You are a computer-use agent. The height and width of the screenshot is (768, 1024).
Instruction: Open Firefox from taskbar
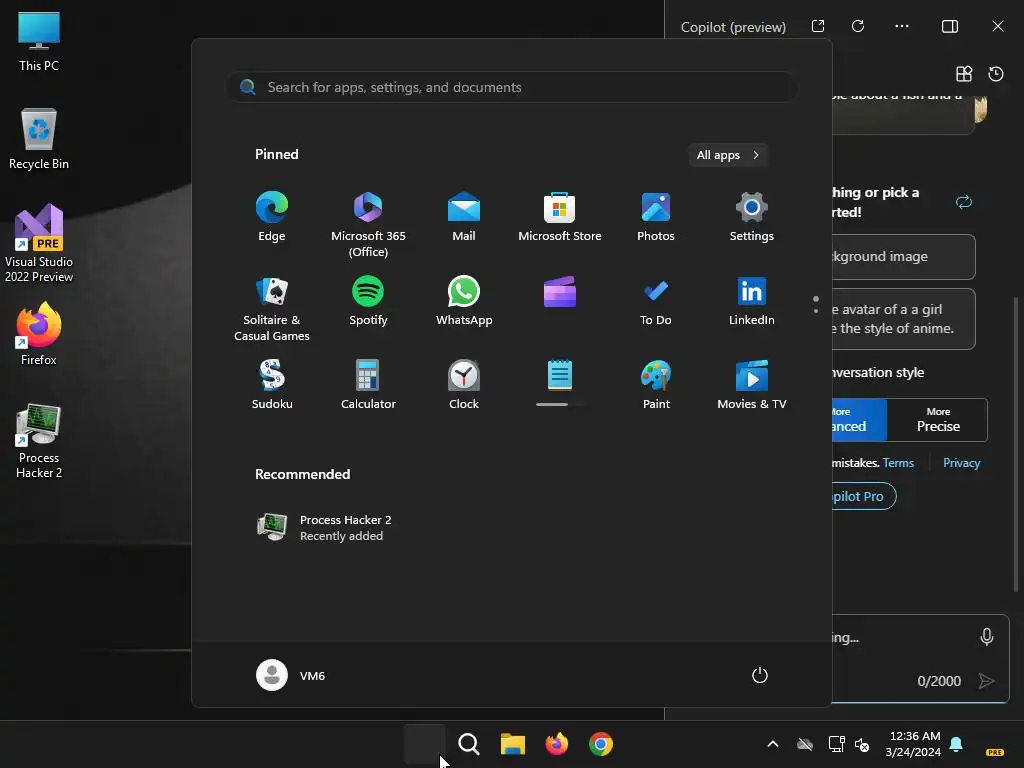tap(556, 744)
